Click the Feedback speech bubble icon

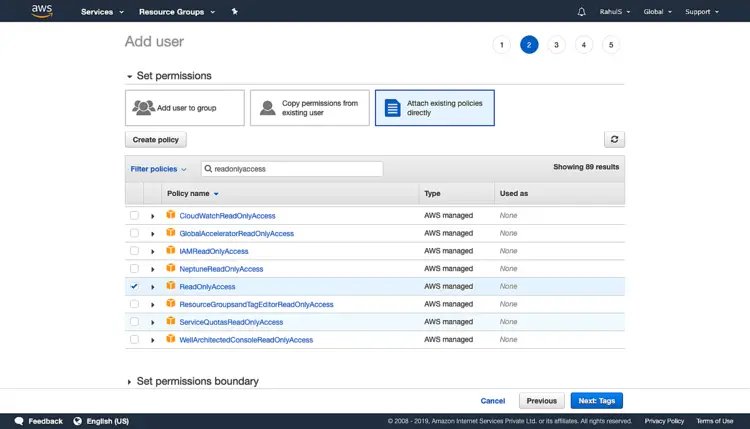[19, 421]
